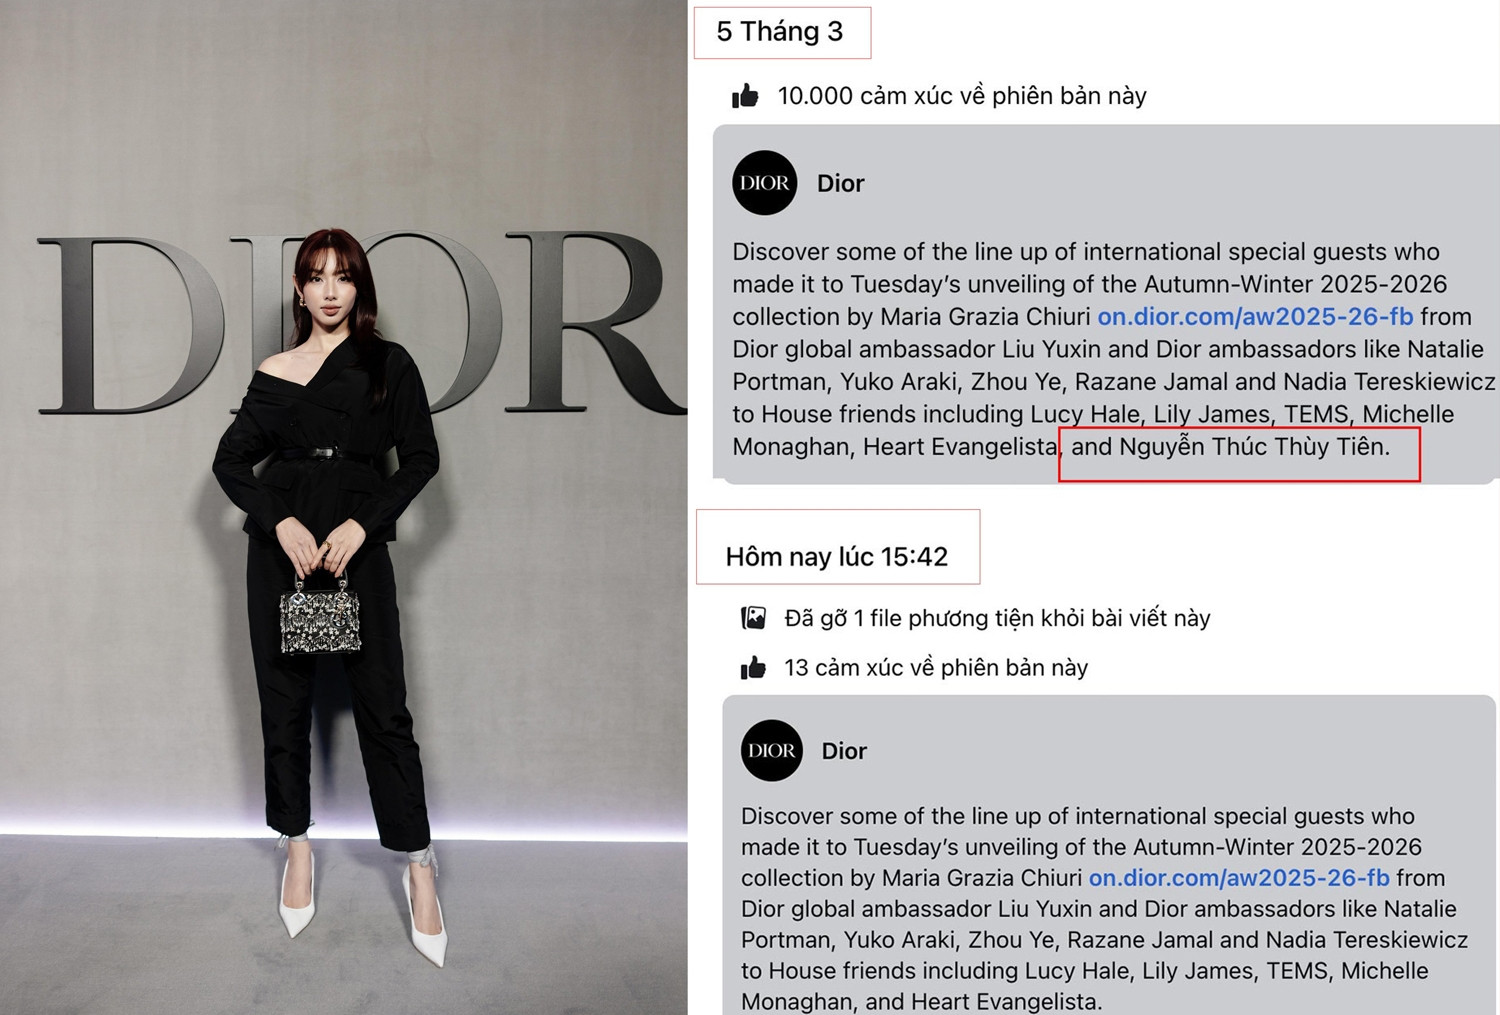Open on.dior.com/aw2025-26-fb link in edited post
Image resolution: width=1500 pixels, height=1015 pixels.
coord(1239,878)
